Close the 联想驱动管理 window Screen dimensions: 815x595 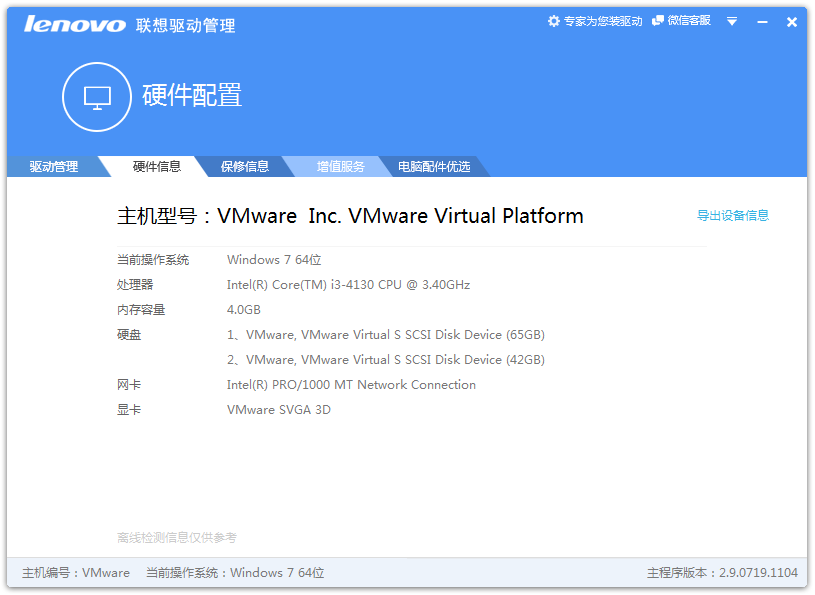coord(792,22)
